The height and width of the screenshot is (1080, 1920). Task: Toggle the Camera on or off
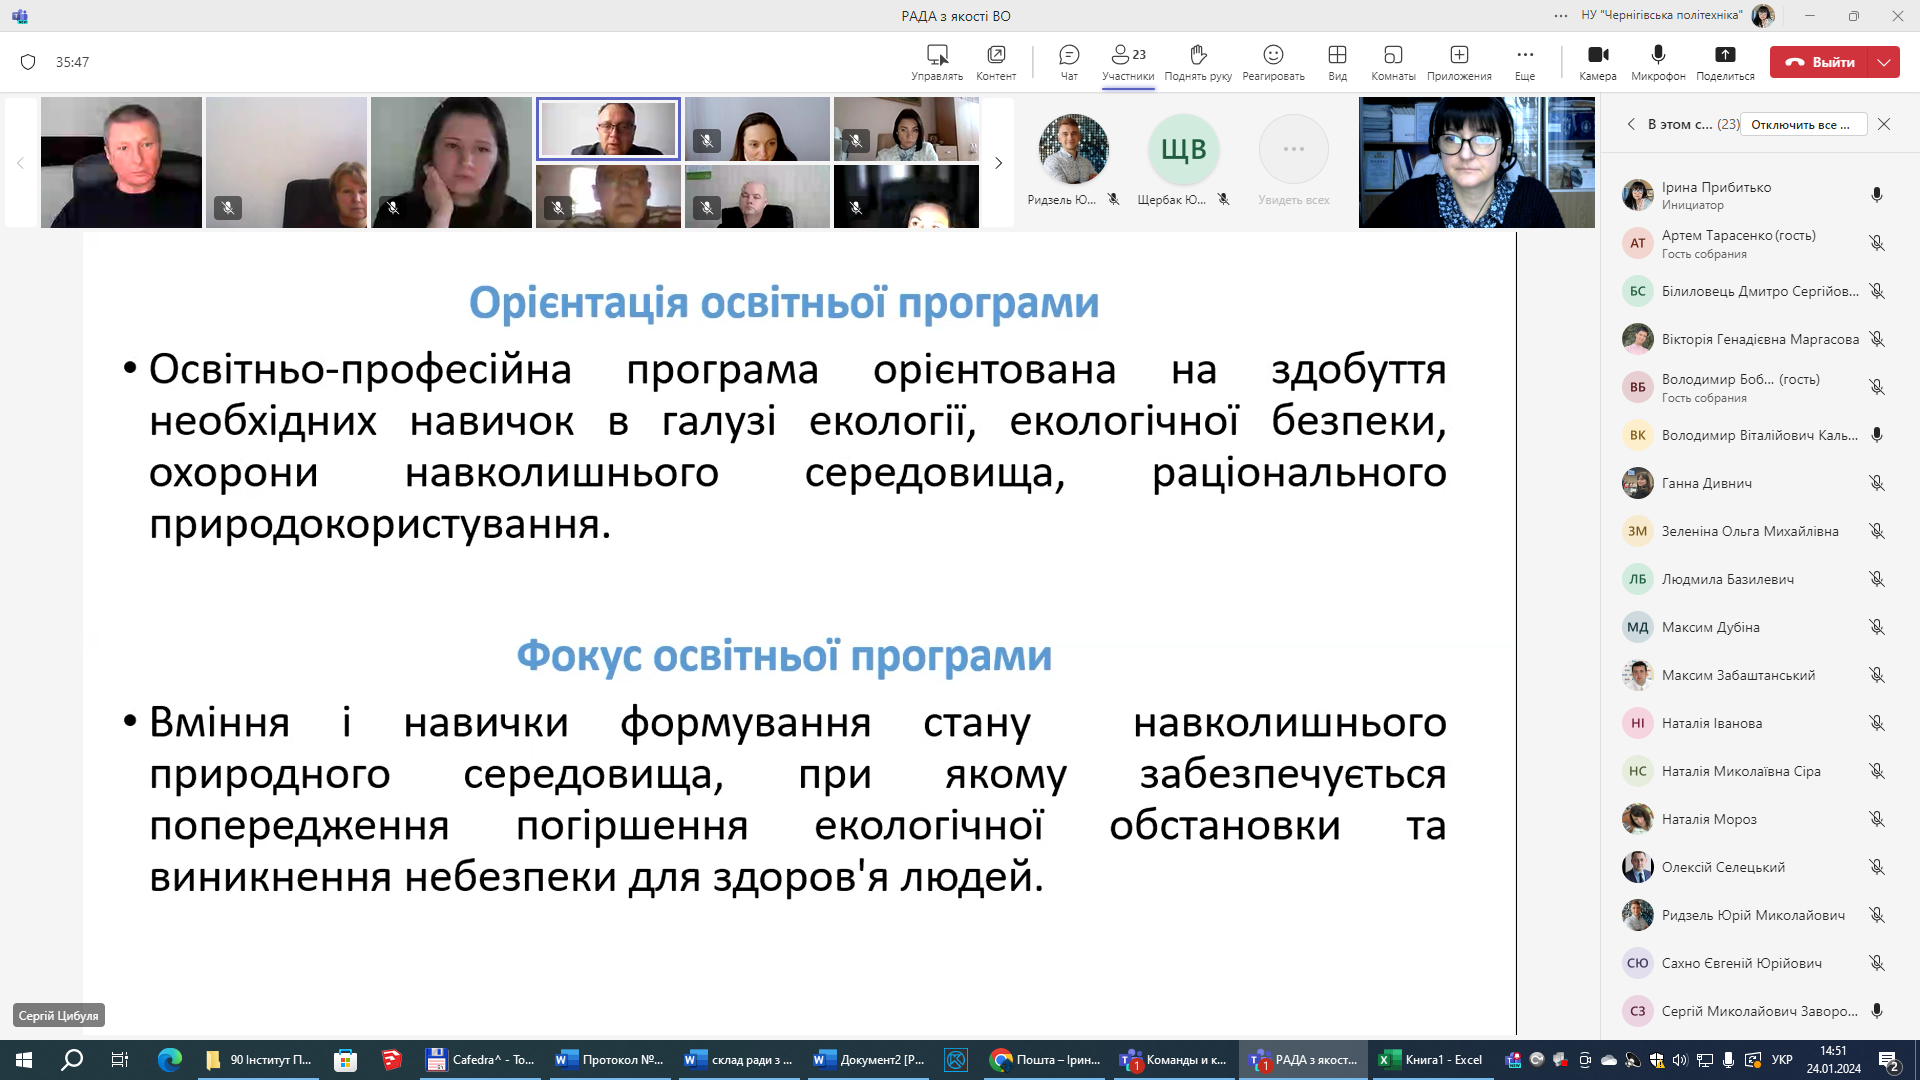tap(1597, 55)
